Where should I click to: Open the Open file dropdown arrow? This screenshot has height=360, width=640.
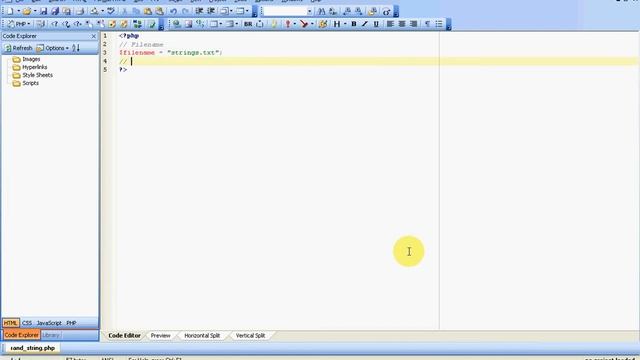[35, 11]
